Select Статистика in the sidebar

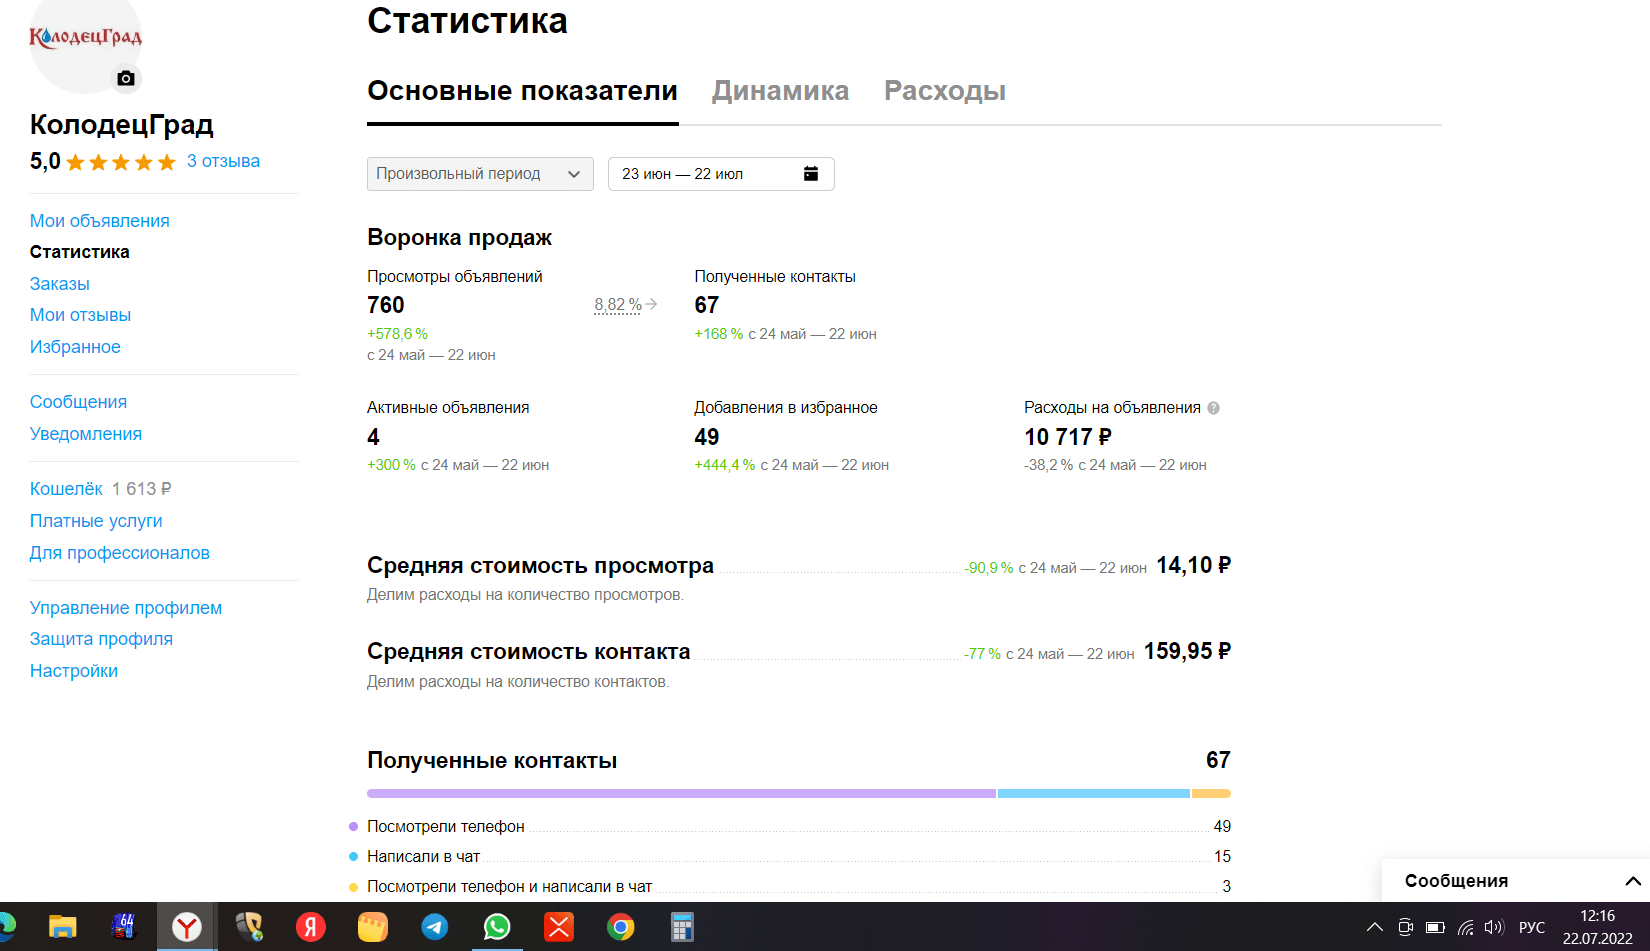click(x=80, y=252)
